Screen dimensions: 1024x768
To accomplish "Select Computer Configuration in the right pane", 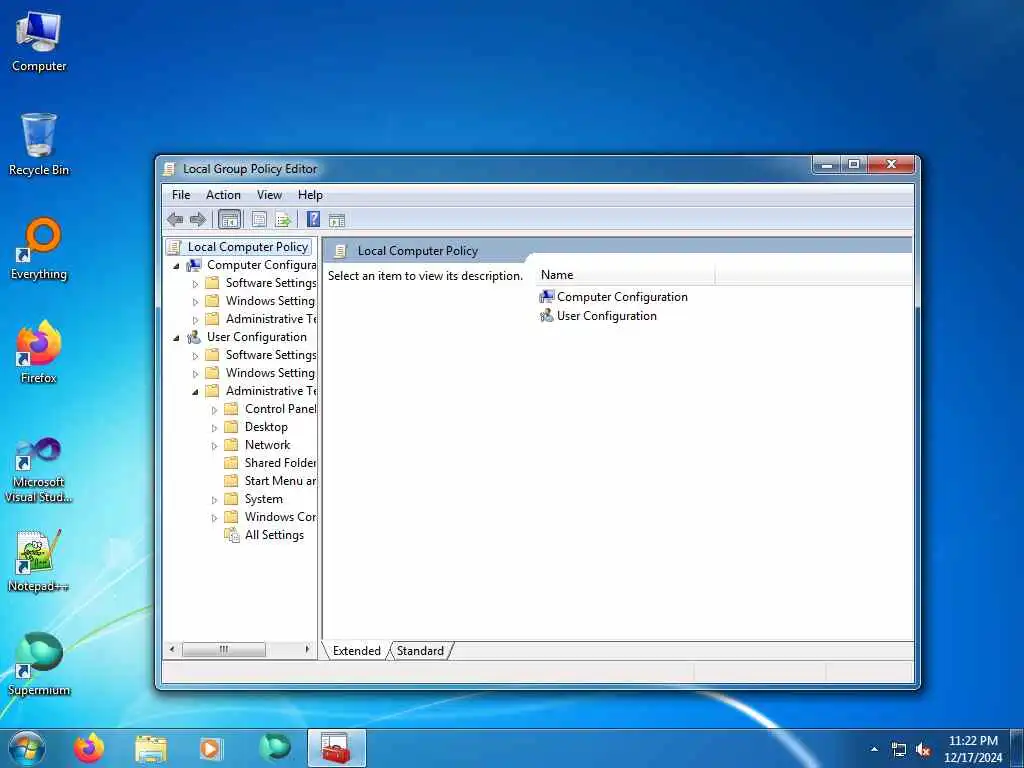I will (613, 296).
